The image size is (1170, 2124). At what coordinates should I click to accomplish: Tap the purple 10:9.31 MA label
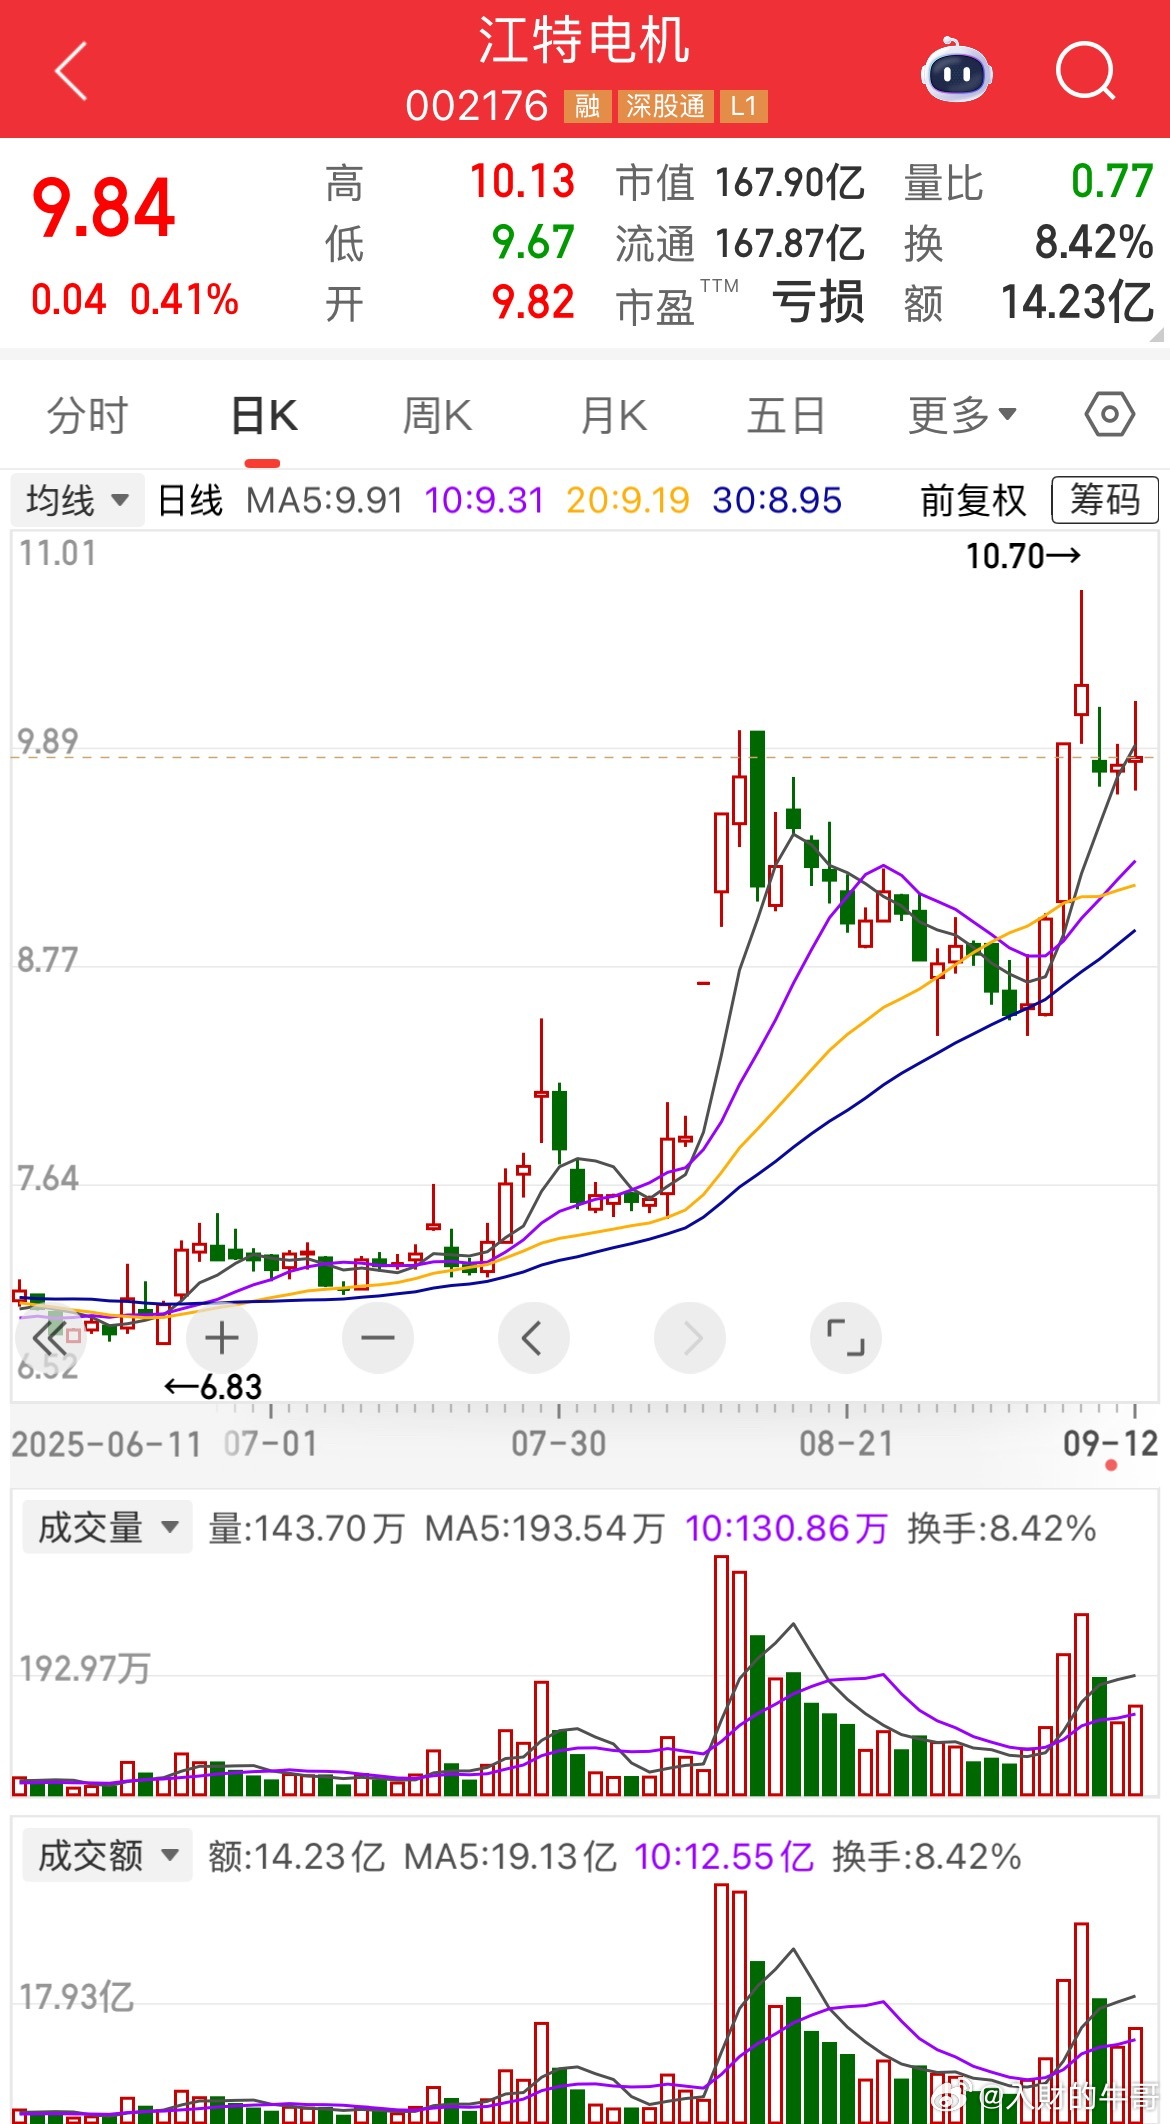pyautogui.click(x=484, y=500)
